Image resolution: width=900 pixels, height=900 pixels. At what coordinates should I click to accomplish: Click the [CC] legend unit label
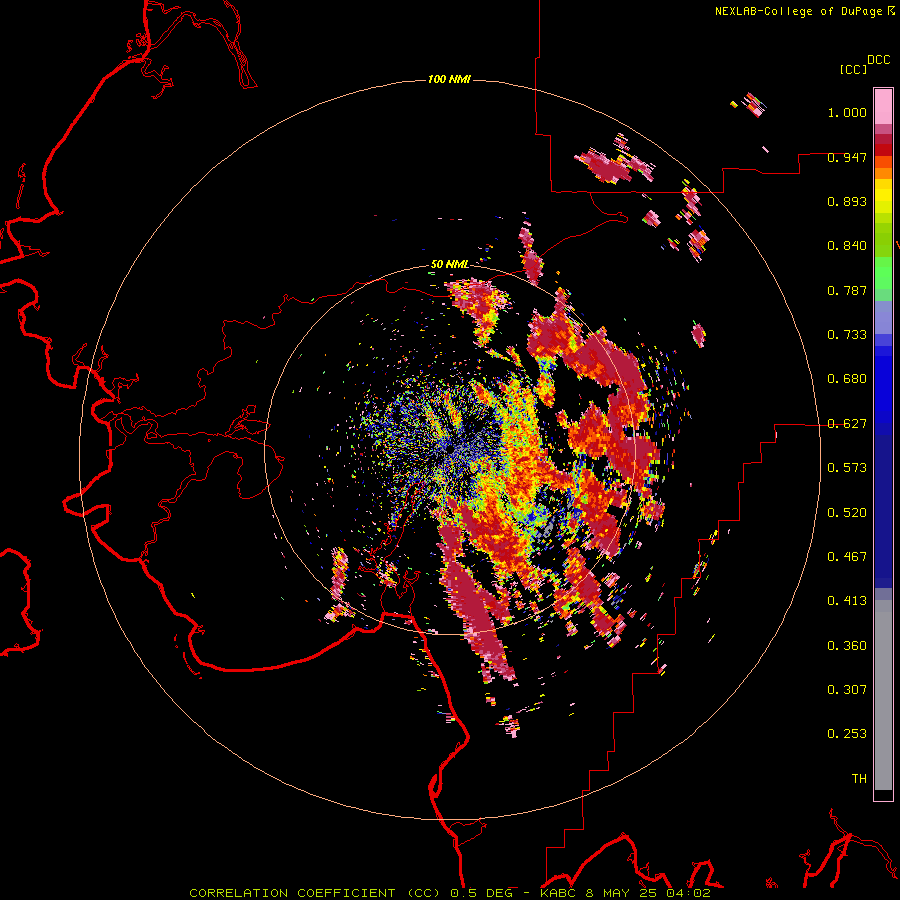pyautogui.click(x=853, y=69)
